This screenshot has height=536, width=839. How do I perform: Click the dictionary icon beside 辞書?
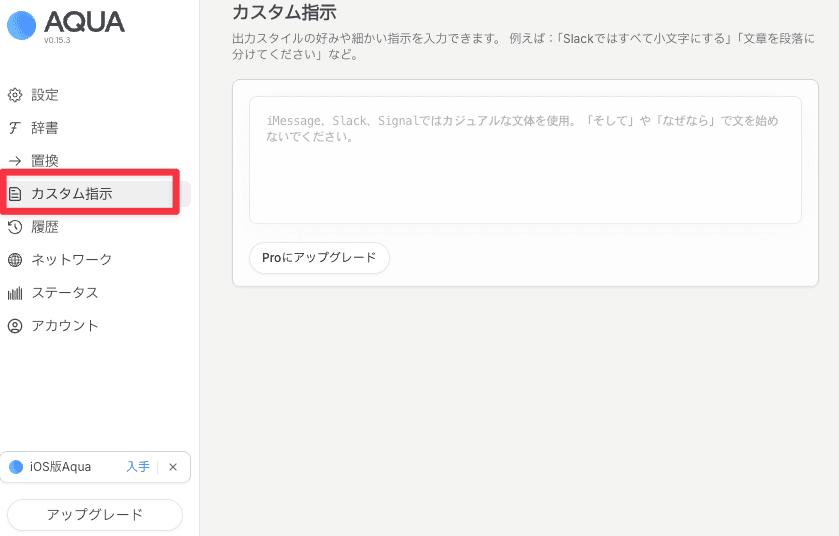coord(15,128)
